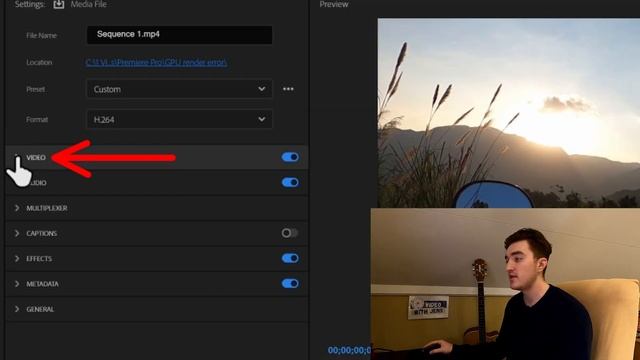Edit the File Name field Sequence 1.mp4
Viewport: 640px width, 360px height.
pyautogui.click(x=180, y=35)
